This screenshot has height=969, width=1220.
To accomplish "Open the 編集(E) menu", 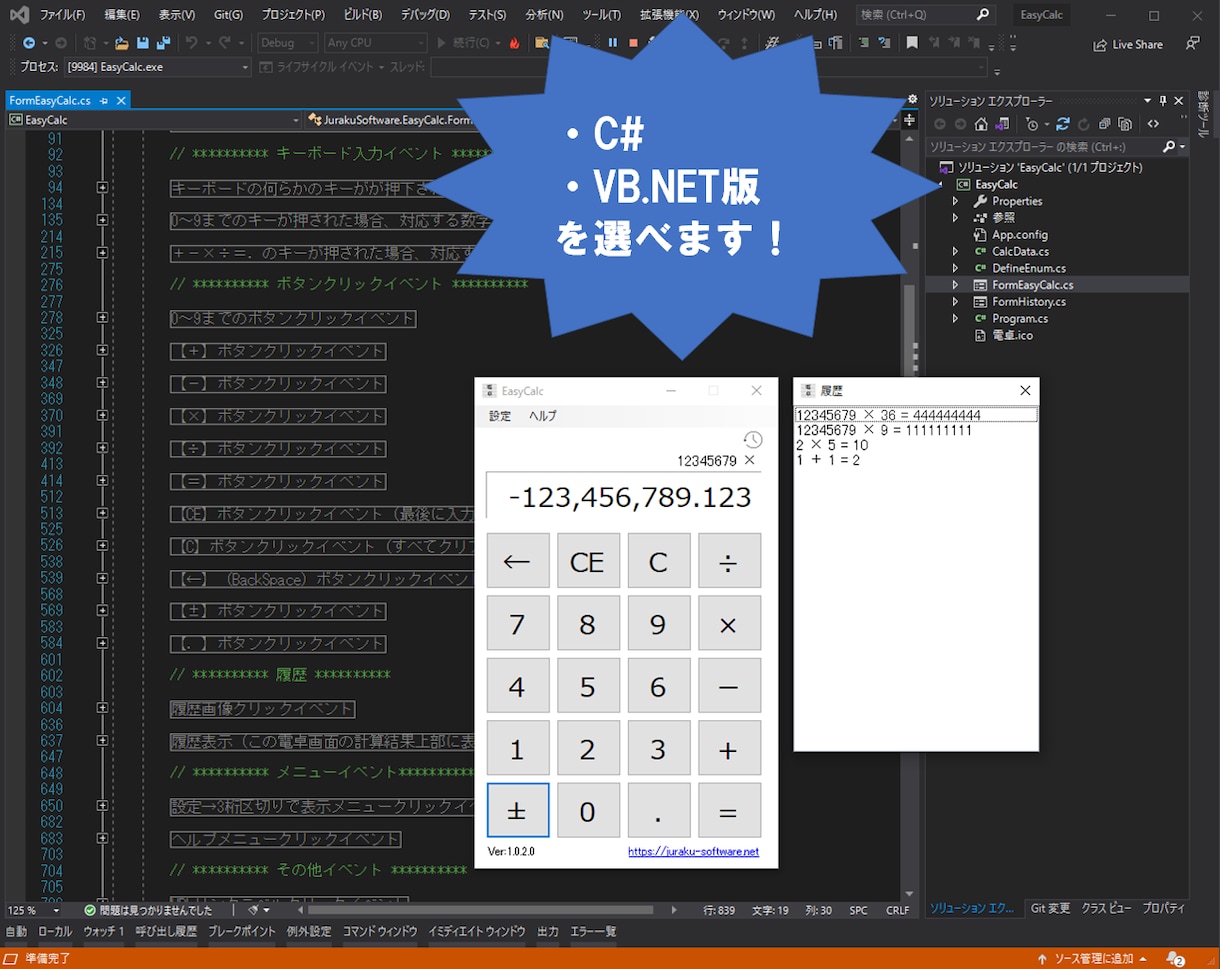I will (x=122, y=15).
